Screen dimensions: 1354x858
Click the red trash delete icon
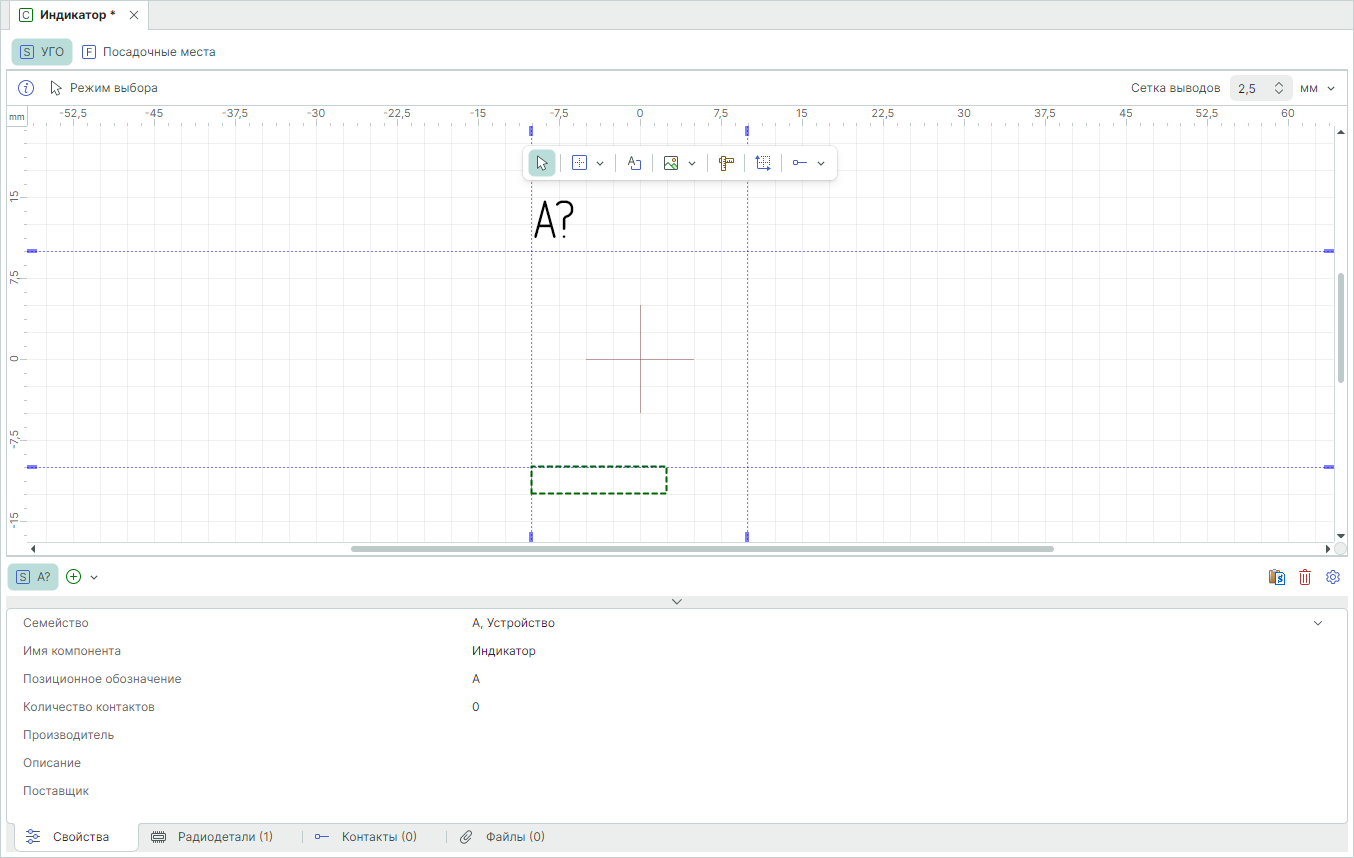[x=1304, y=577]
